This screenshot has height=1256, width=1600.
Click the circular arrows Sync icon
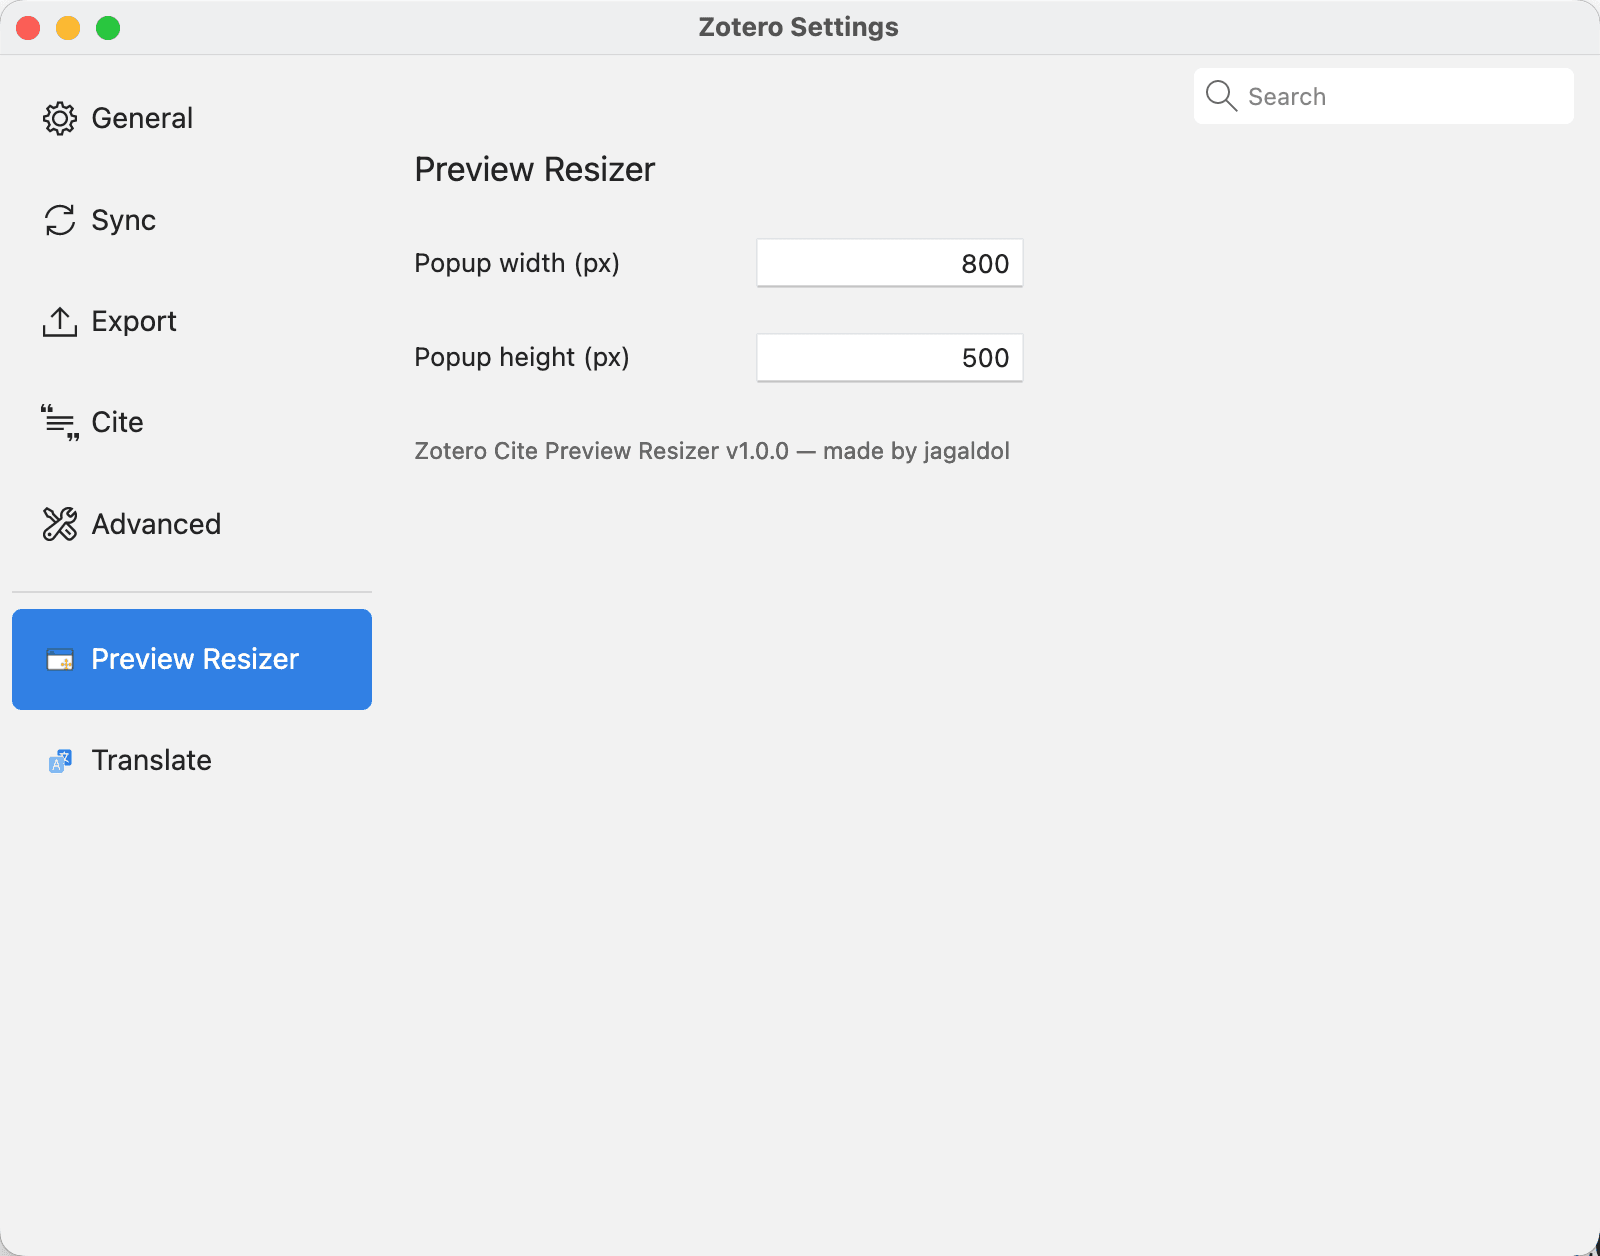(60, 220)
